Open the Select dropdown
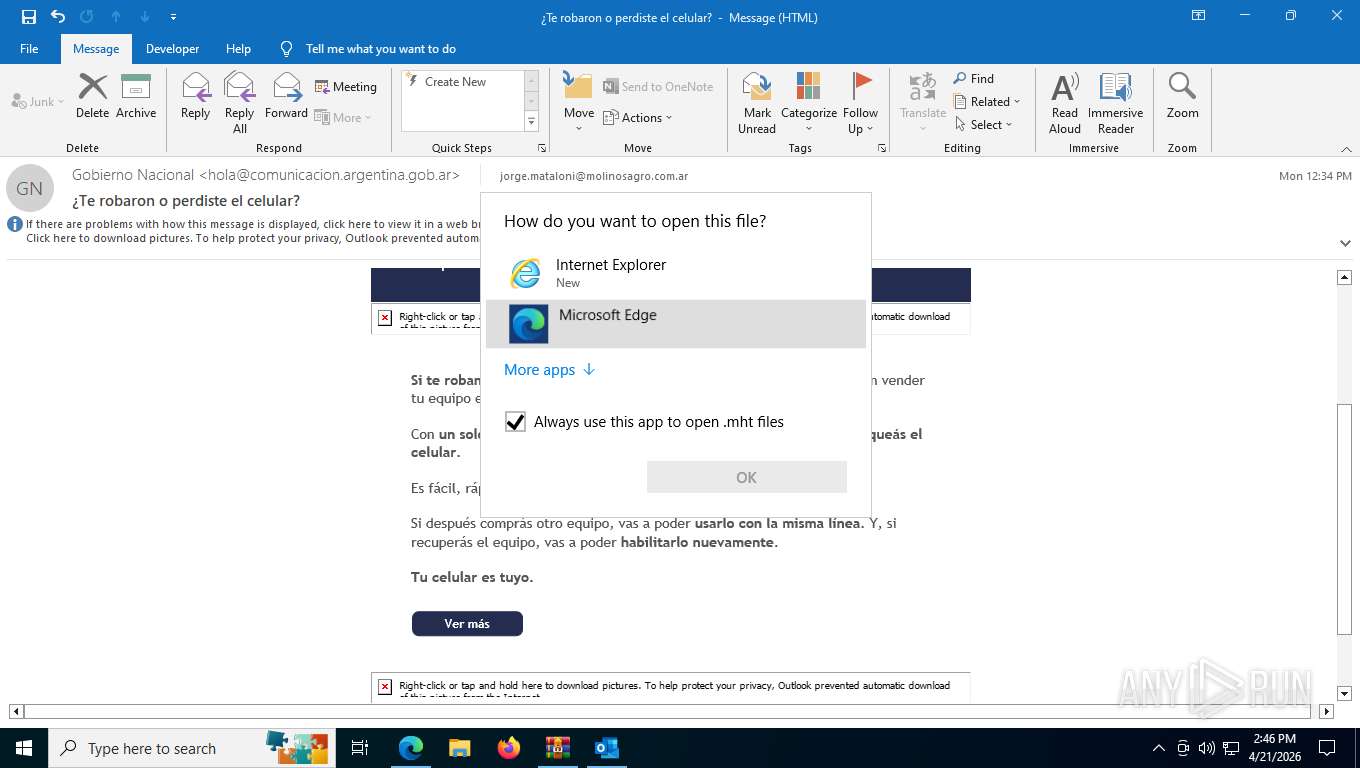1360x768 pixels. pyautogui.click(x=983, y=124)
